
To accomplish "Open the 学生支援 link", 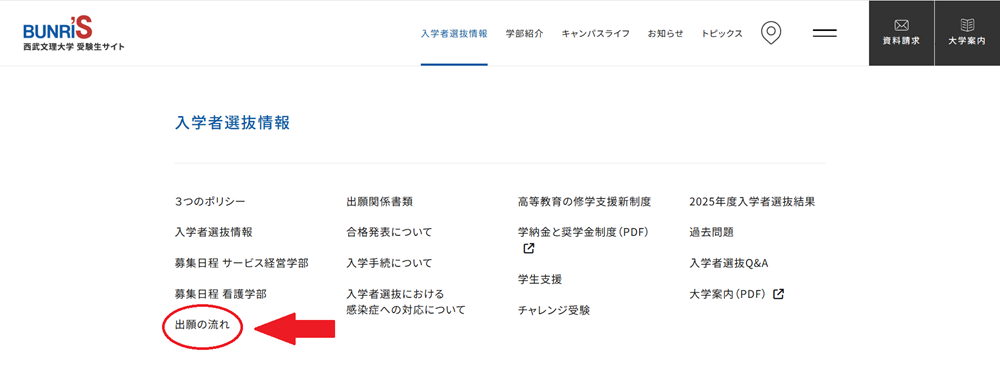I will pyautogui.click(x=540, y=279).
